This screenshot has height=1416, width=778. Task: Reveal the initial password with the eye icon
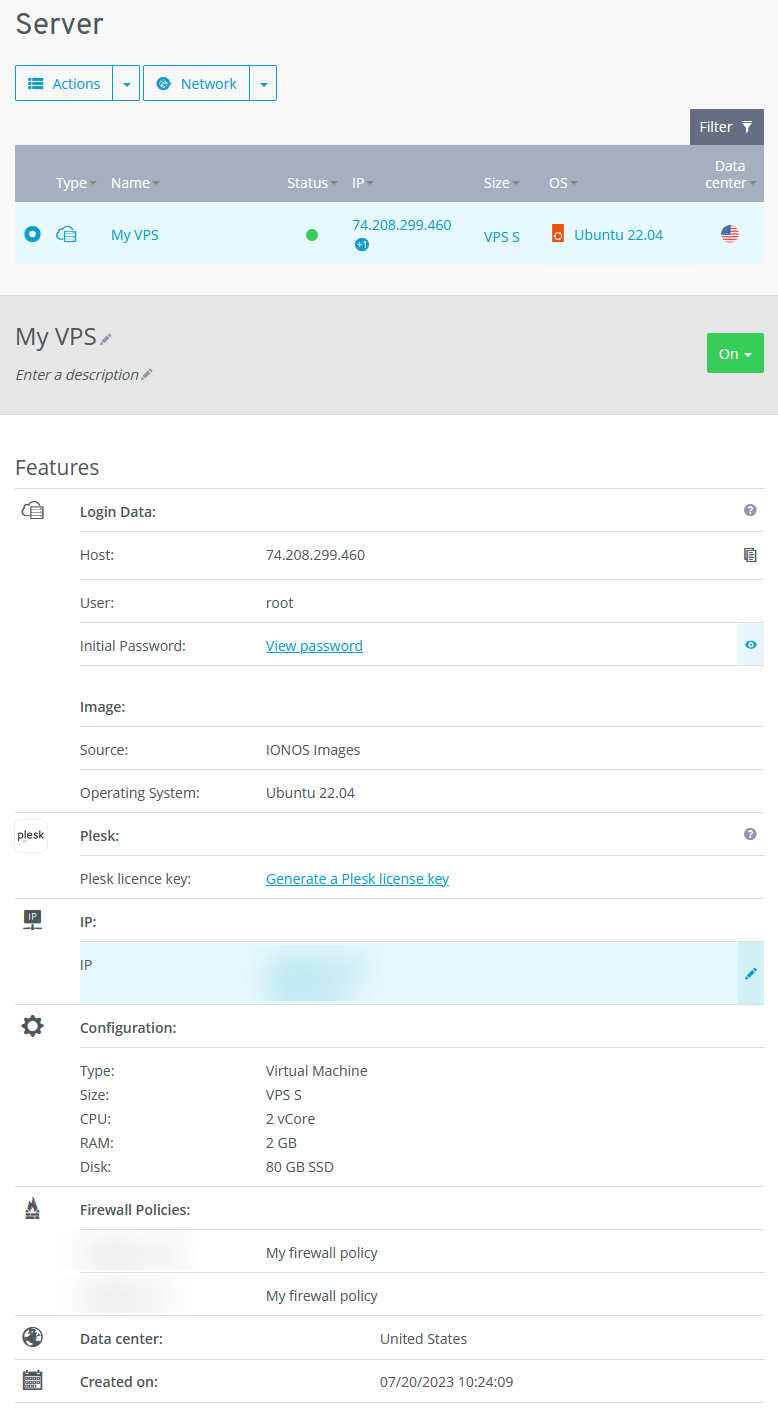coord(750,644)
